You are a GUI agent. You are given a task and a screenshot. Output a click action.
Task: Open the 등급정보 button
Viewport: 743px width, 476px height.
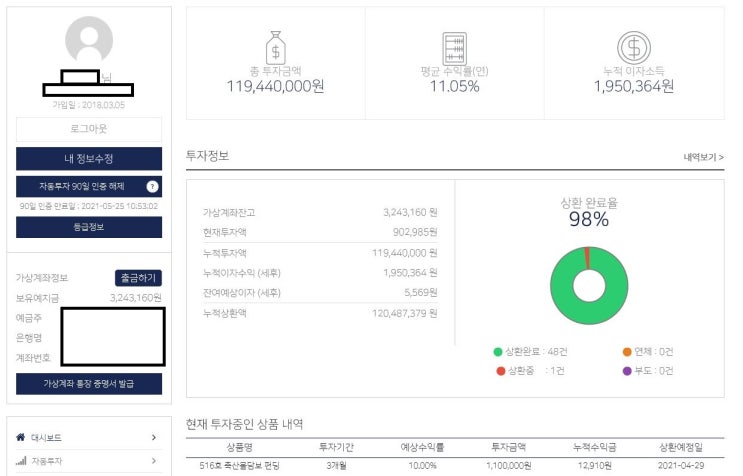click(x=89, y=227)
